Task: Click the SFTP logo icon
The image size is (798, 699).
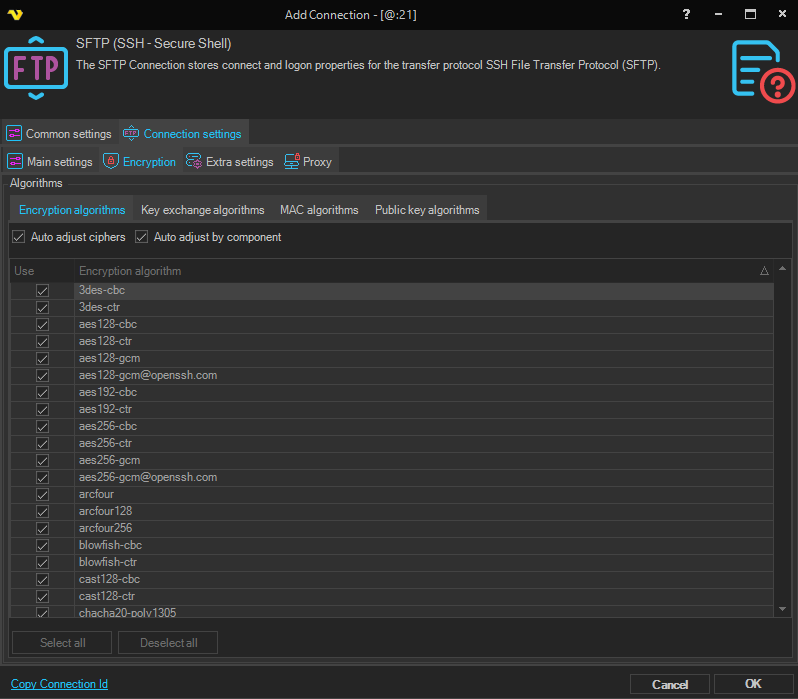Action: point(36,68)
